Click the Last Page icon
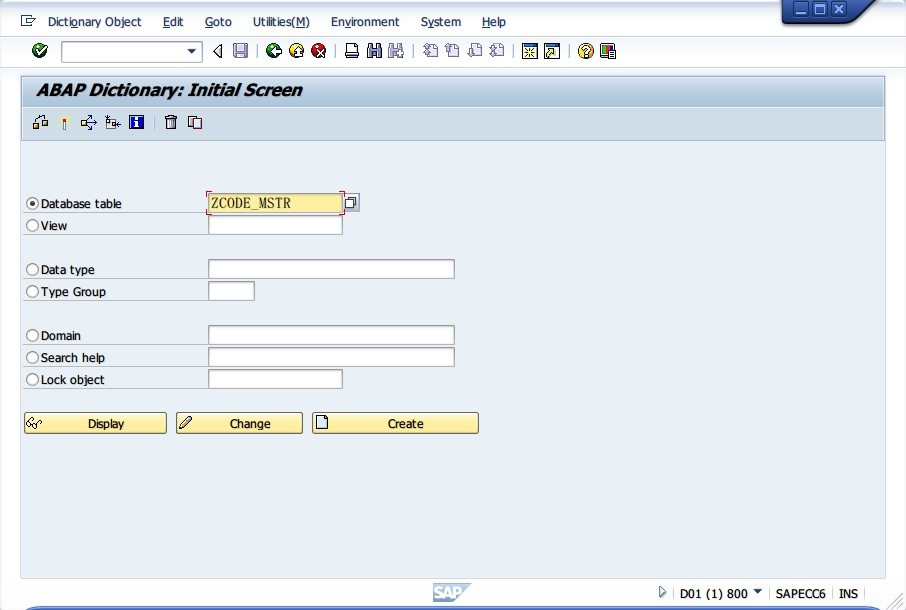 click(x=497, y=51)
